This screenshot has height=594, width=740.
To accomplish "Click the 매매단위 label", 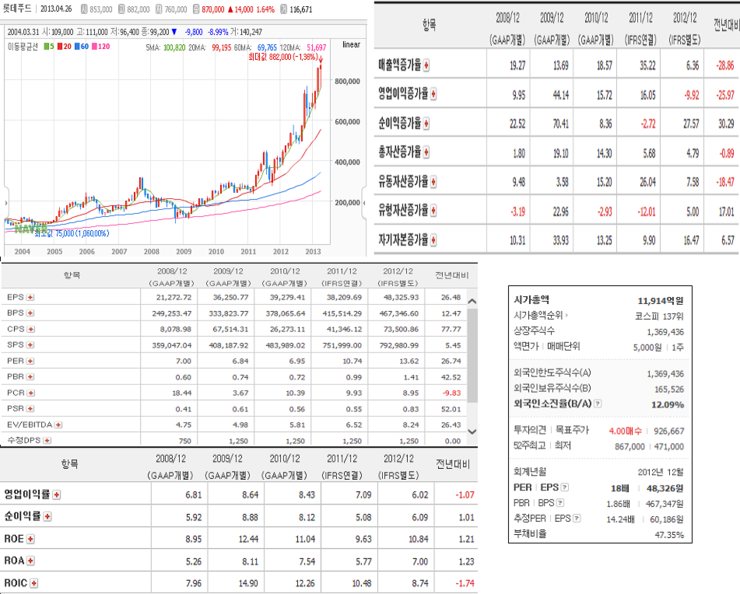I will pos(563,346).
